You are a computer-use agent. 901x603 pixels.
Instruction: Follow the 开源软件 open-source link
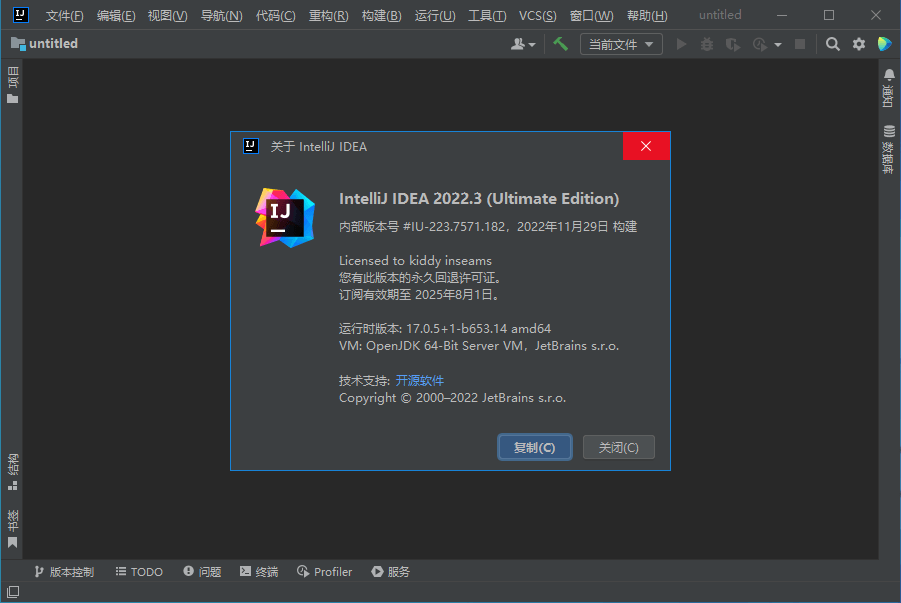(419, 380)
